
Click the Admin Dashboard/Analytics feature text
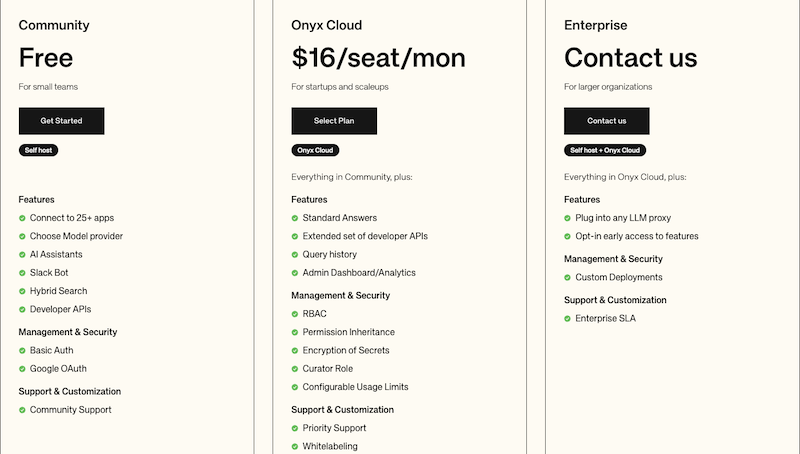click(359, 272)
